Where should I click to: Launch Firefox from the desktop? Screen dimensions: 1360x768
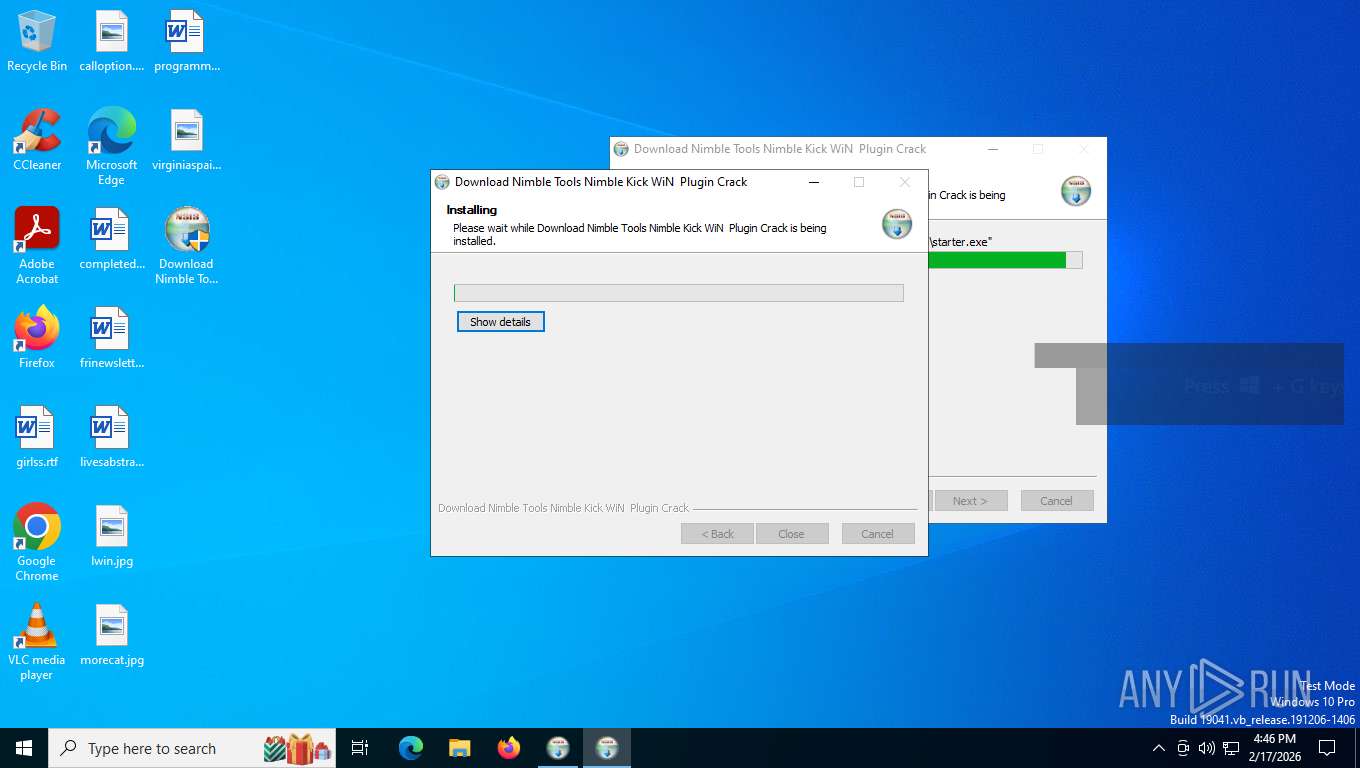pyautogui.click(x=37, y=339)
